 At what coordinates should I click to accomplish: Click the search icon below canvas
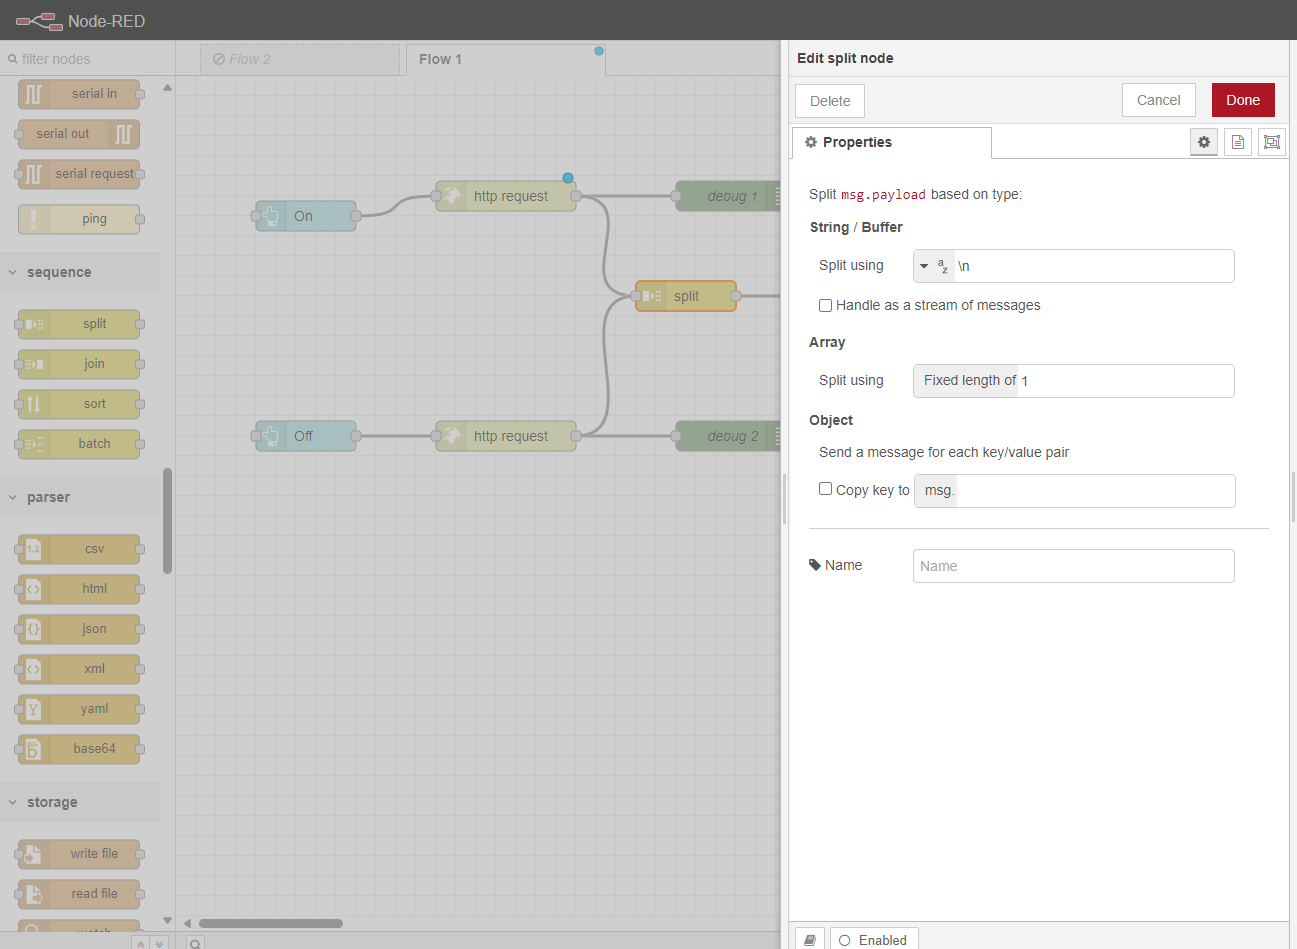tap(195, 943)
